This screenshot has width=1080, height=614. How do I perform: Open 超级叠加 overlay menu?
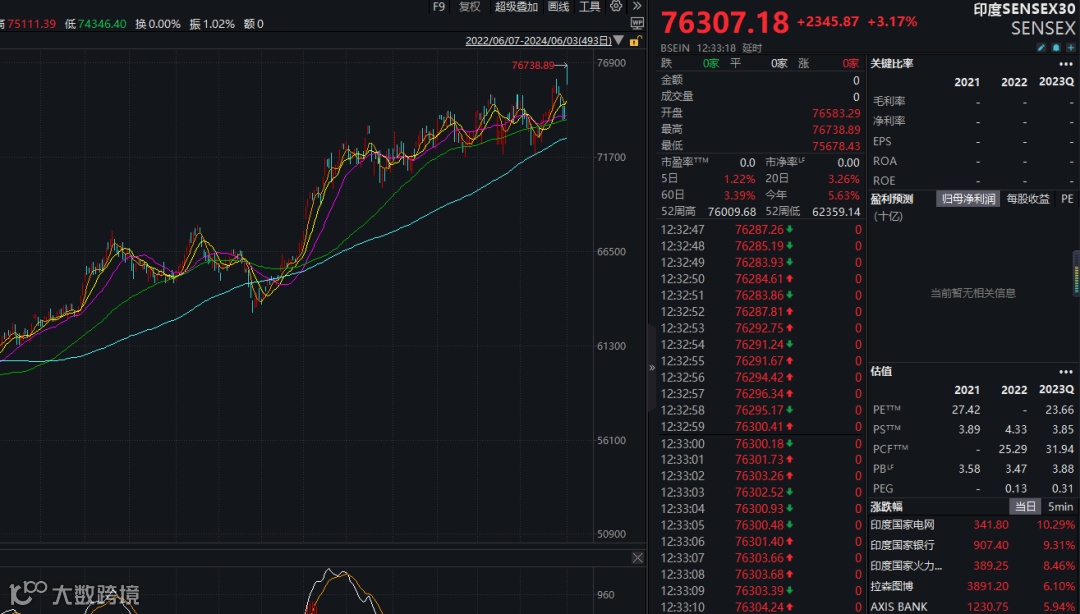point(516,6)
